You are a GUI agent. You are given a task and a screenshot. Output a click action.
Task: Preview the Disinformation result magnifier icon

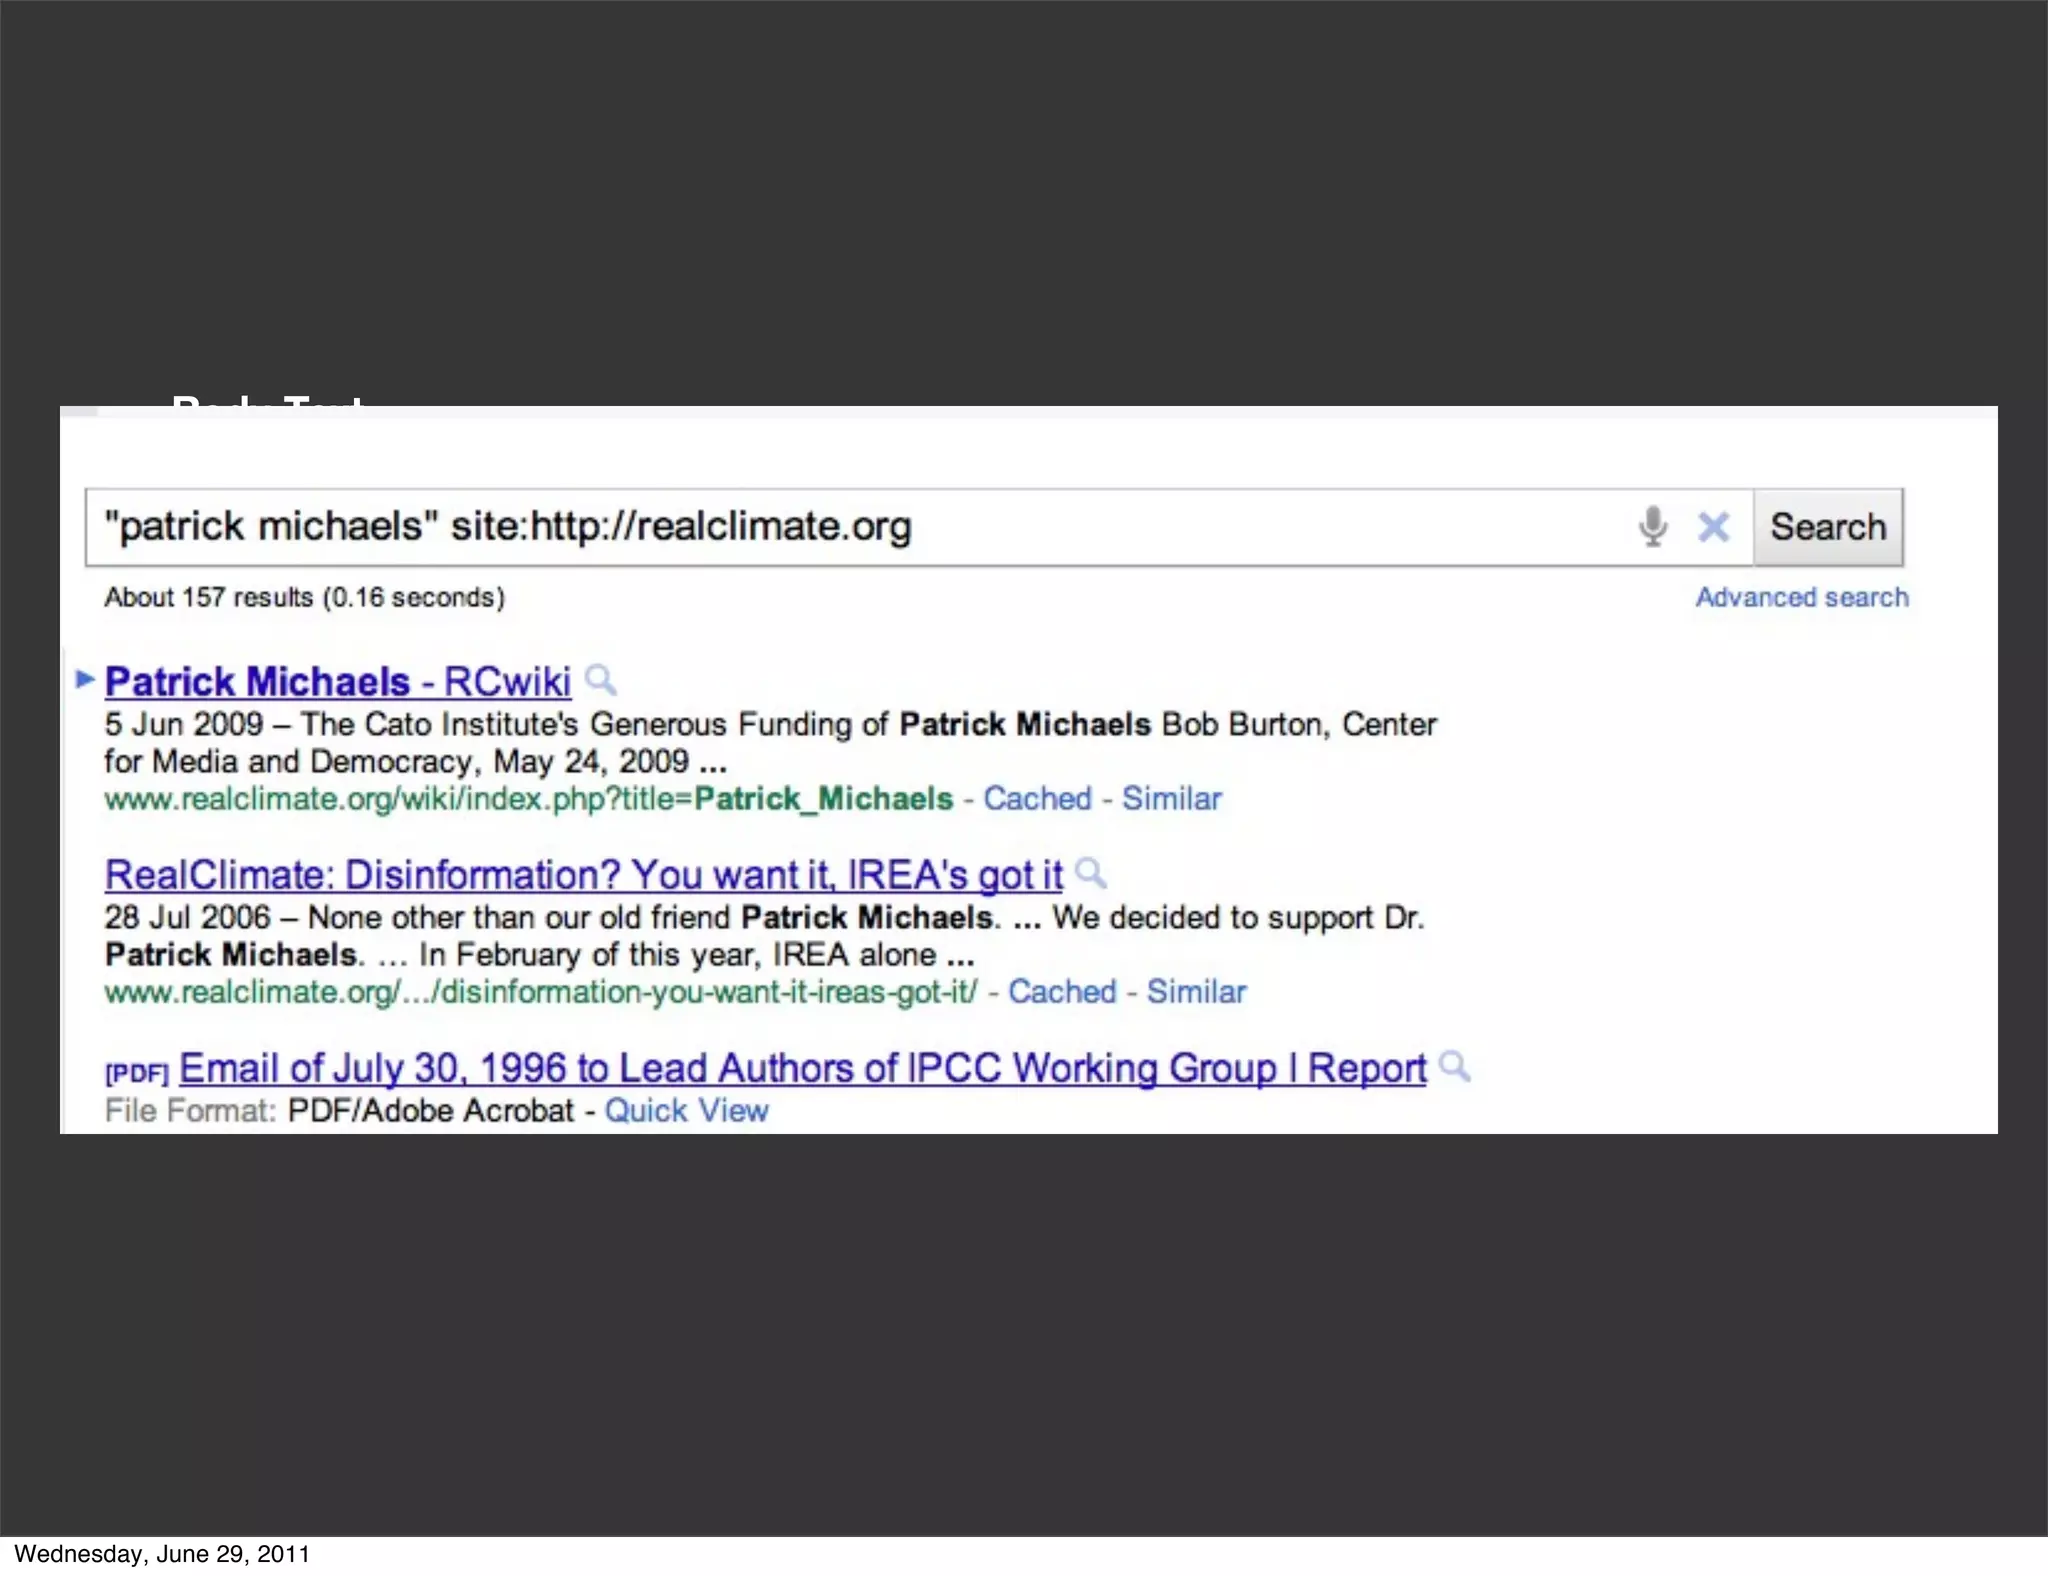click(x=1091, y=874)
